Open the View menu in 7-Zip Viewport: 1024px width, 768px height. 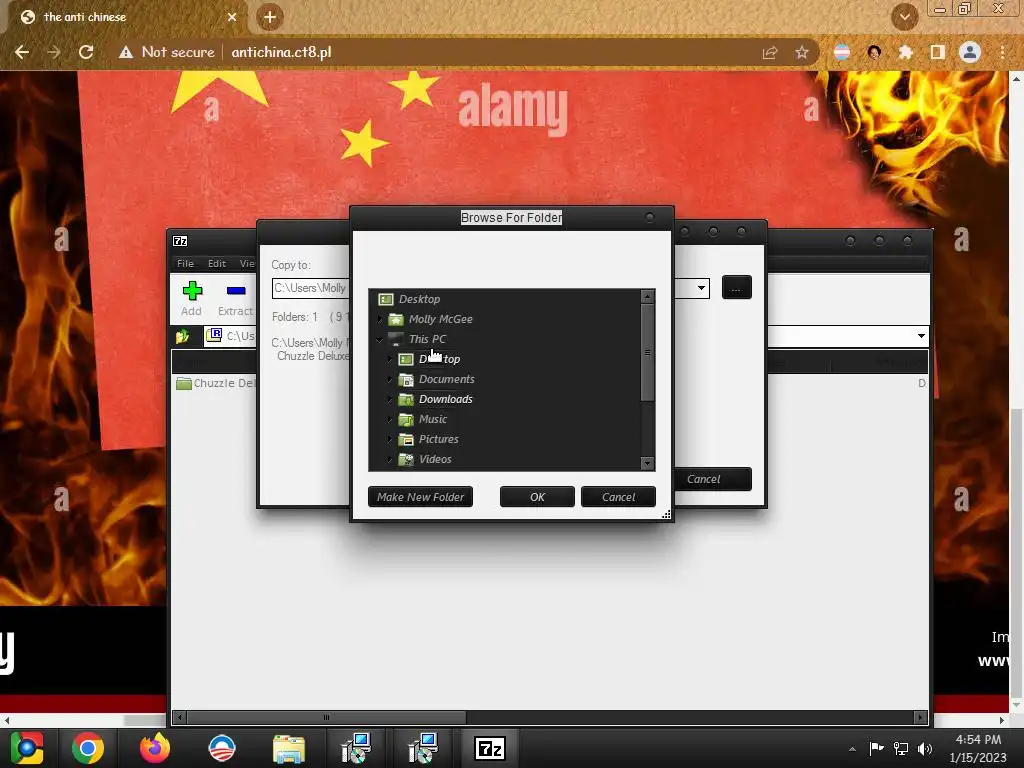(247, 264)
